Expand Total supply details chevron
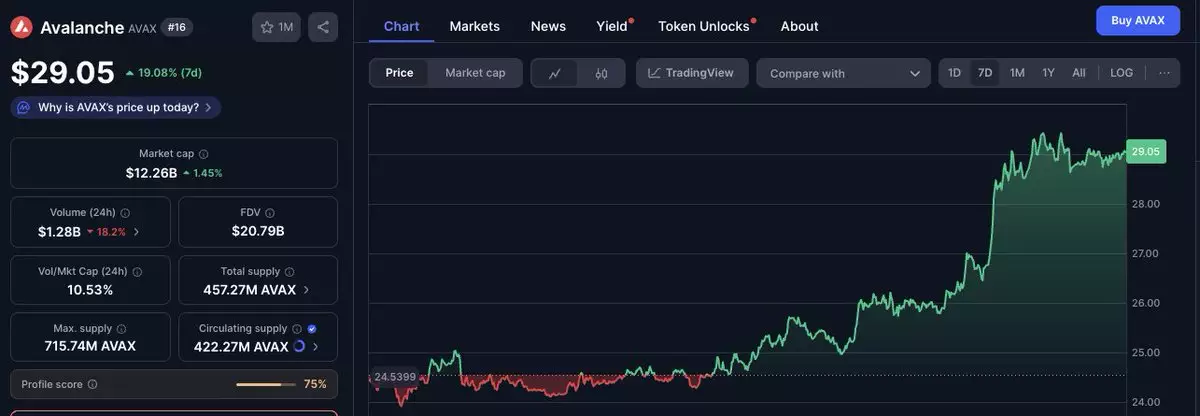1200x416 pixels. (306, 290)
